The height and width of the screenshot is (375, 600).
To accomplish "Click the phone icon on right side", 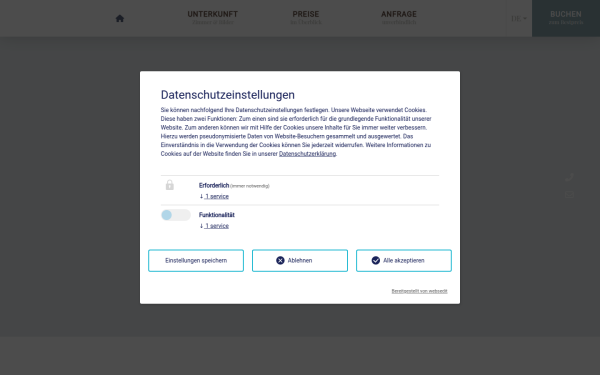I will tap(569, 177).
